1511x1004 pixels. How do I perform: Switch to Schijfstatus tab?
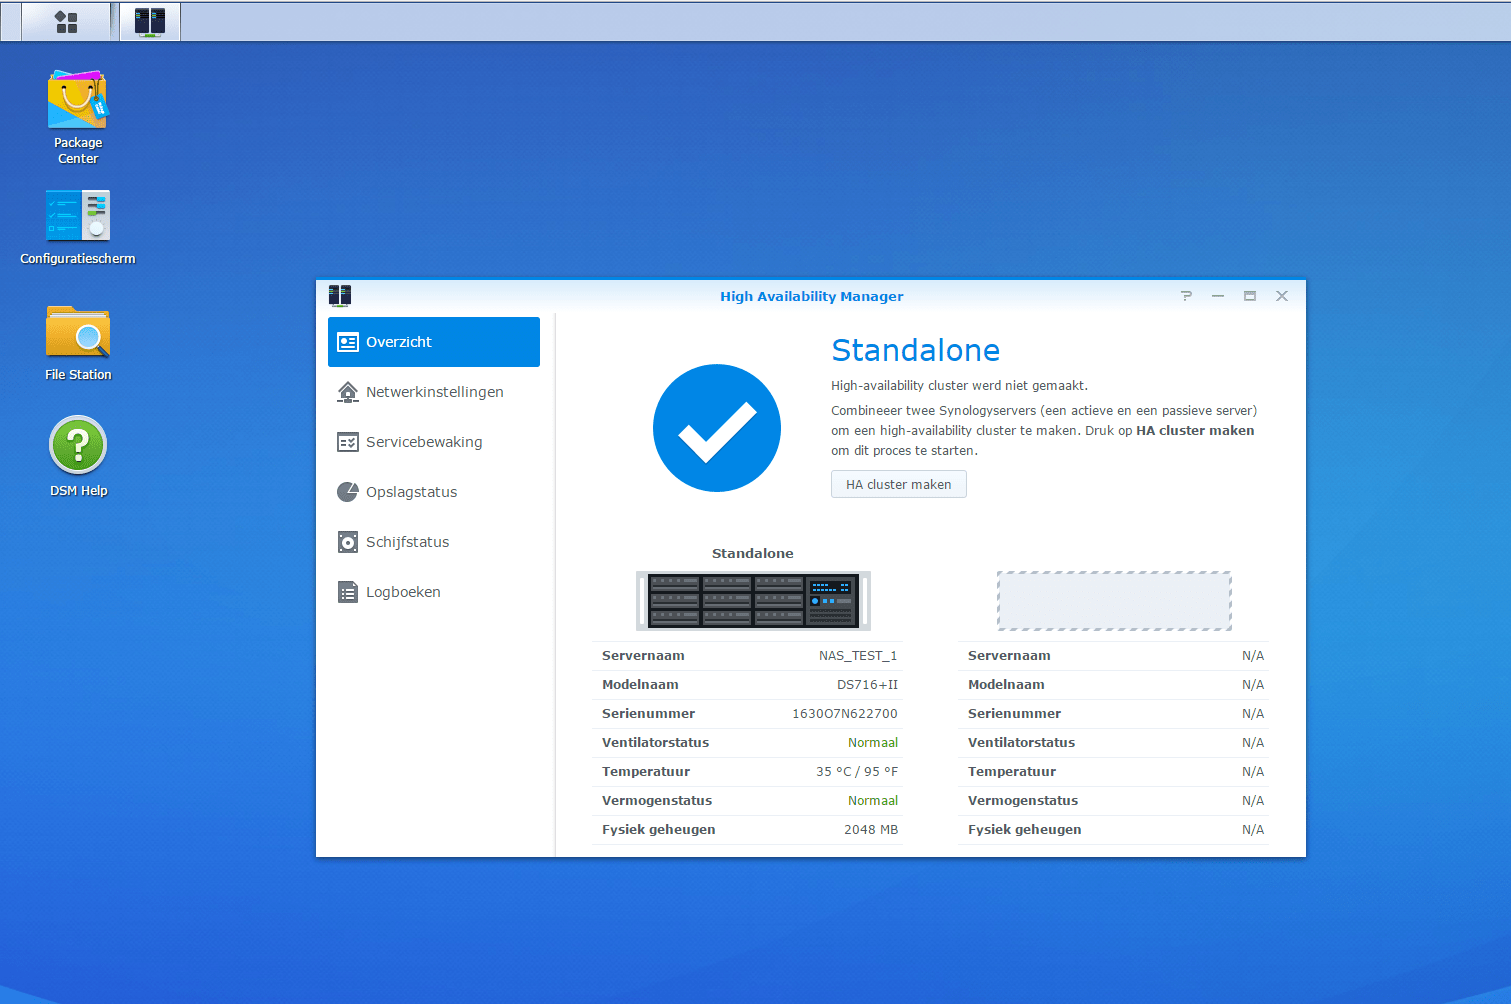point(434,542)
